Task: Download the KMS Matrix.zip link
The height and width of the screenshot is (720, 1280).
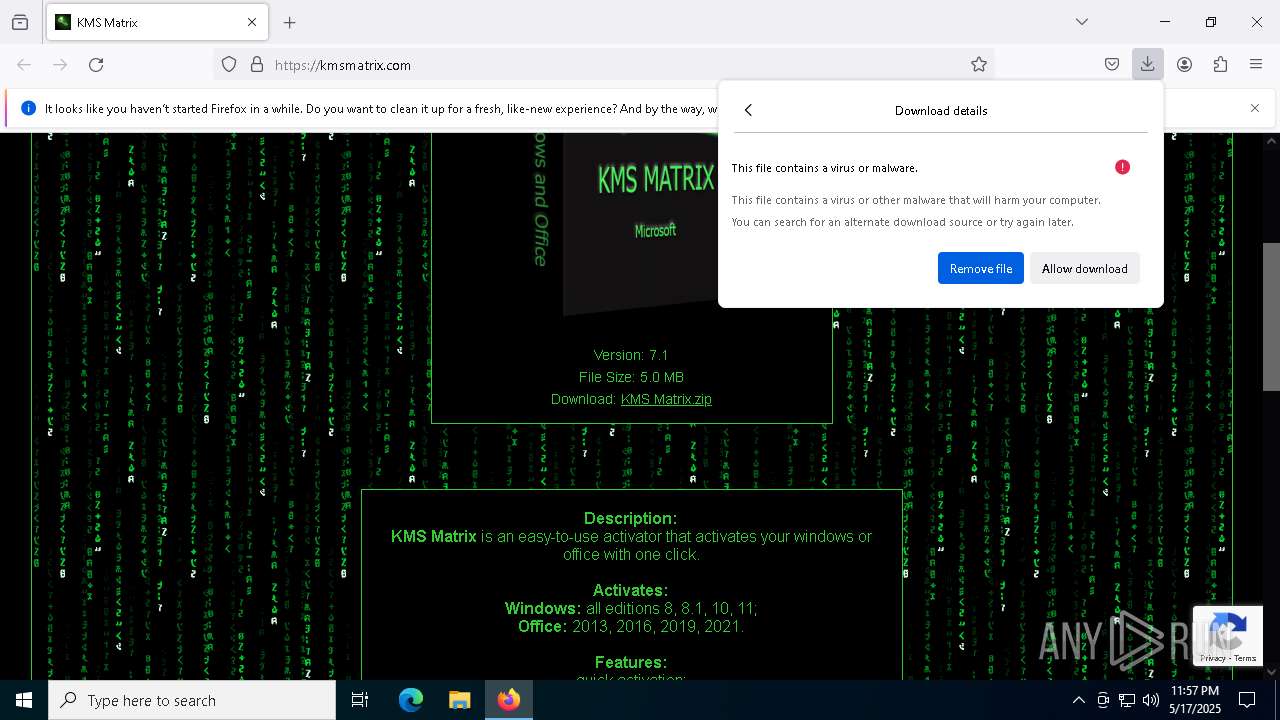Action: pyautogui.click(x=666, y=399)
